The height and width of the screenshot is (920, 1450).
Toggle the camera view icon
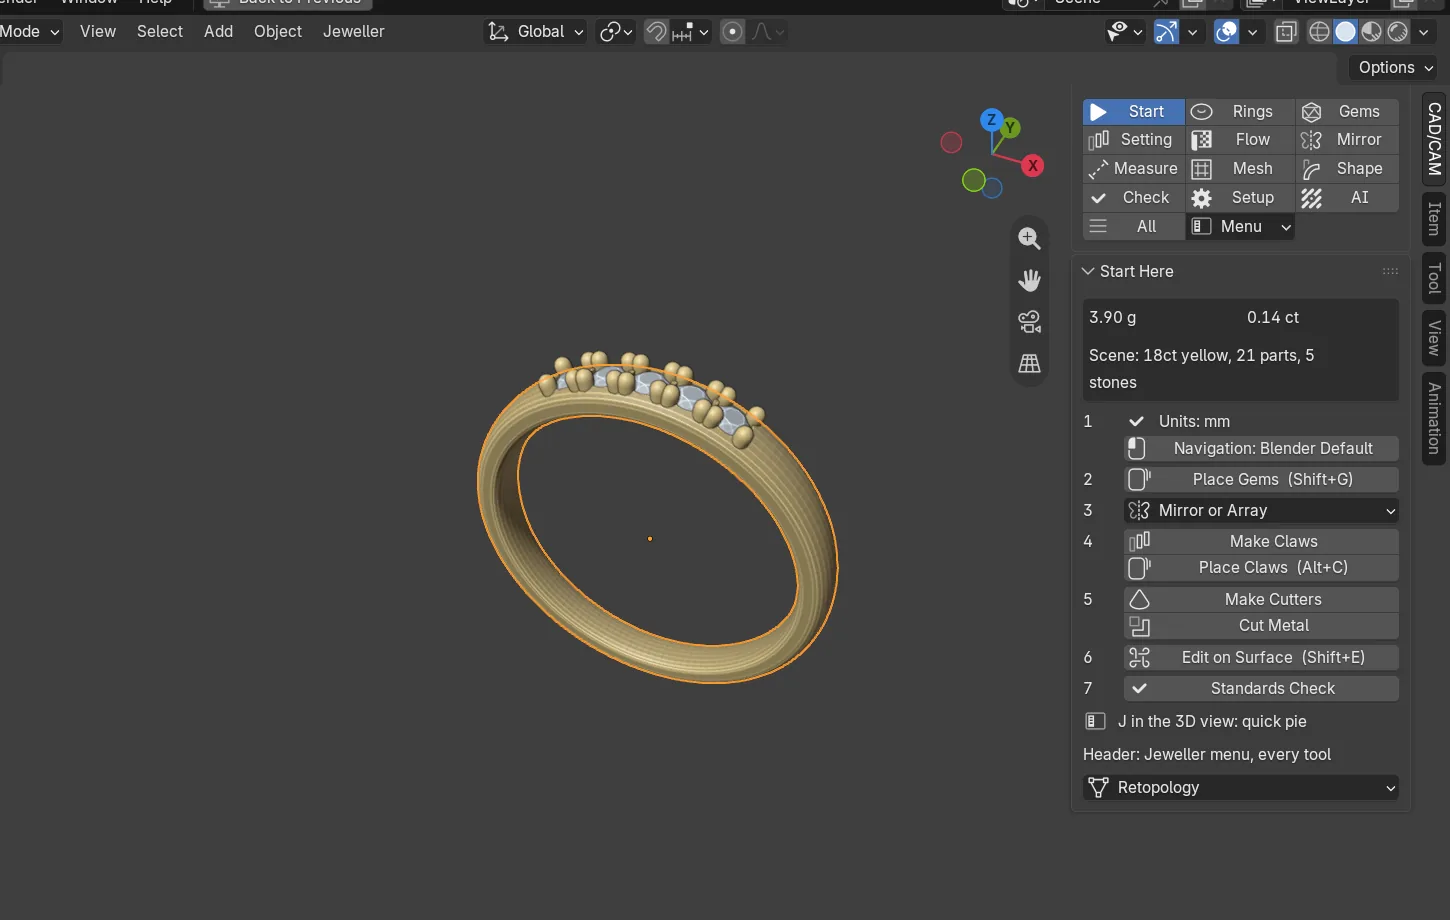tap(1029, 322)
